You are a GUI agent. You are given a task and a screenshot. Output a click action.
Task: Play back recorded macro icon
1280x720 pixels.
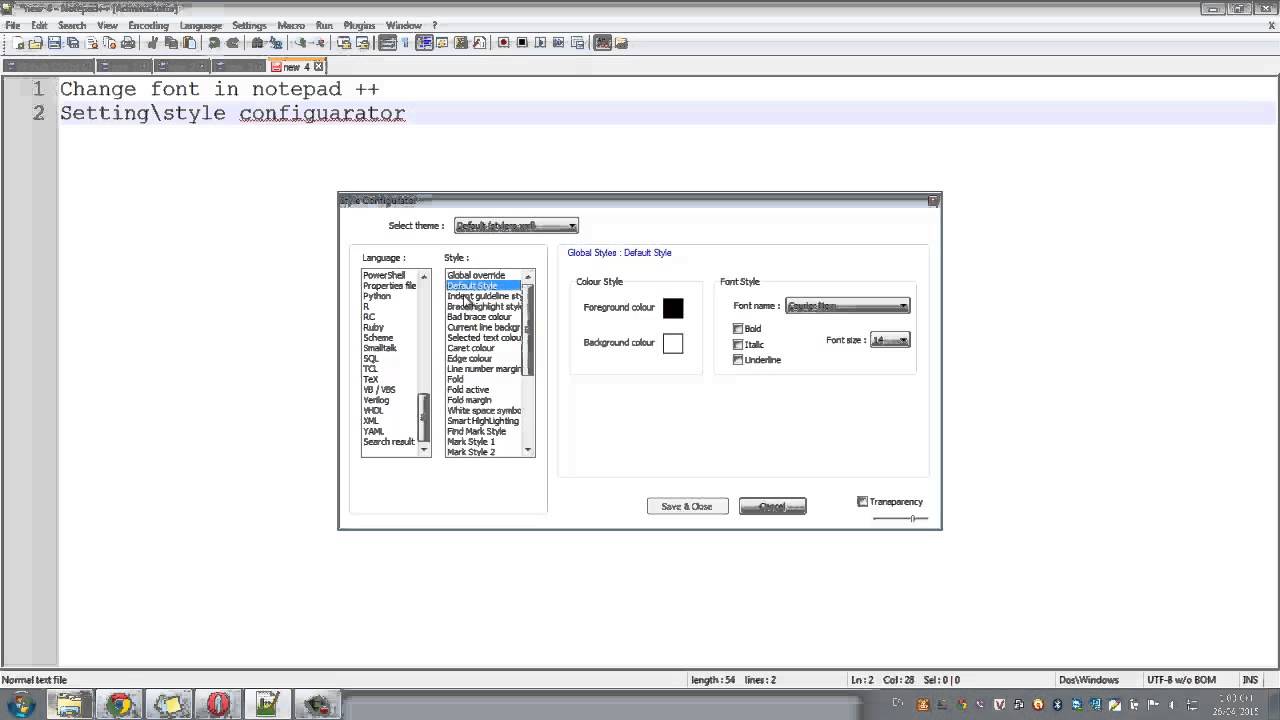540,43
